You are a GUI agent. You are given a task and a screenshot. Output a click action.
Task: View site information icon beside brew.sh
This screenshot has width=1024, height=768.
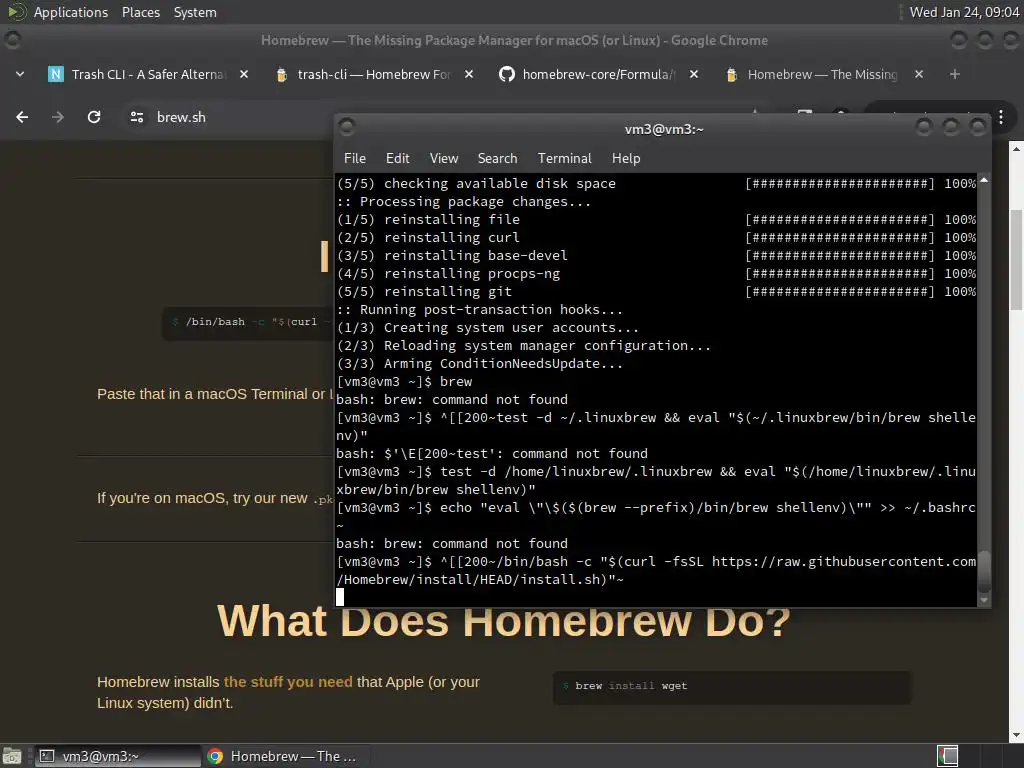[x=136, y=117]
